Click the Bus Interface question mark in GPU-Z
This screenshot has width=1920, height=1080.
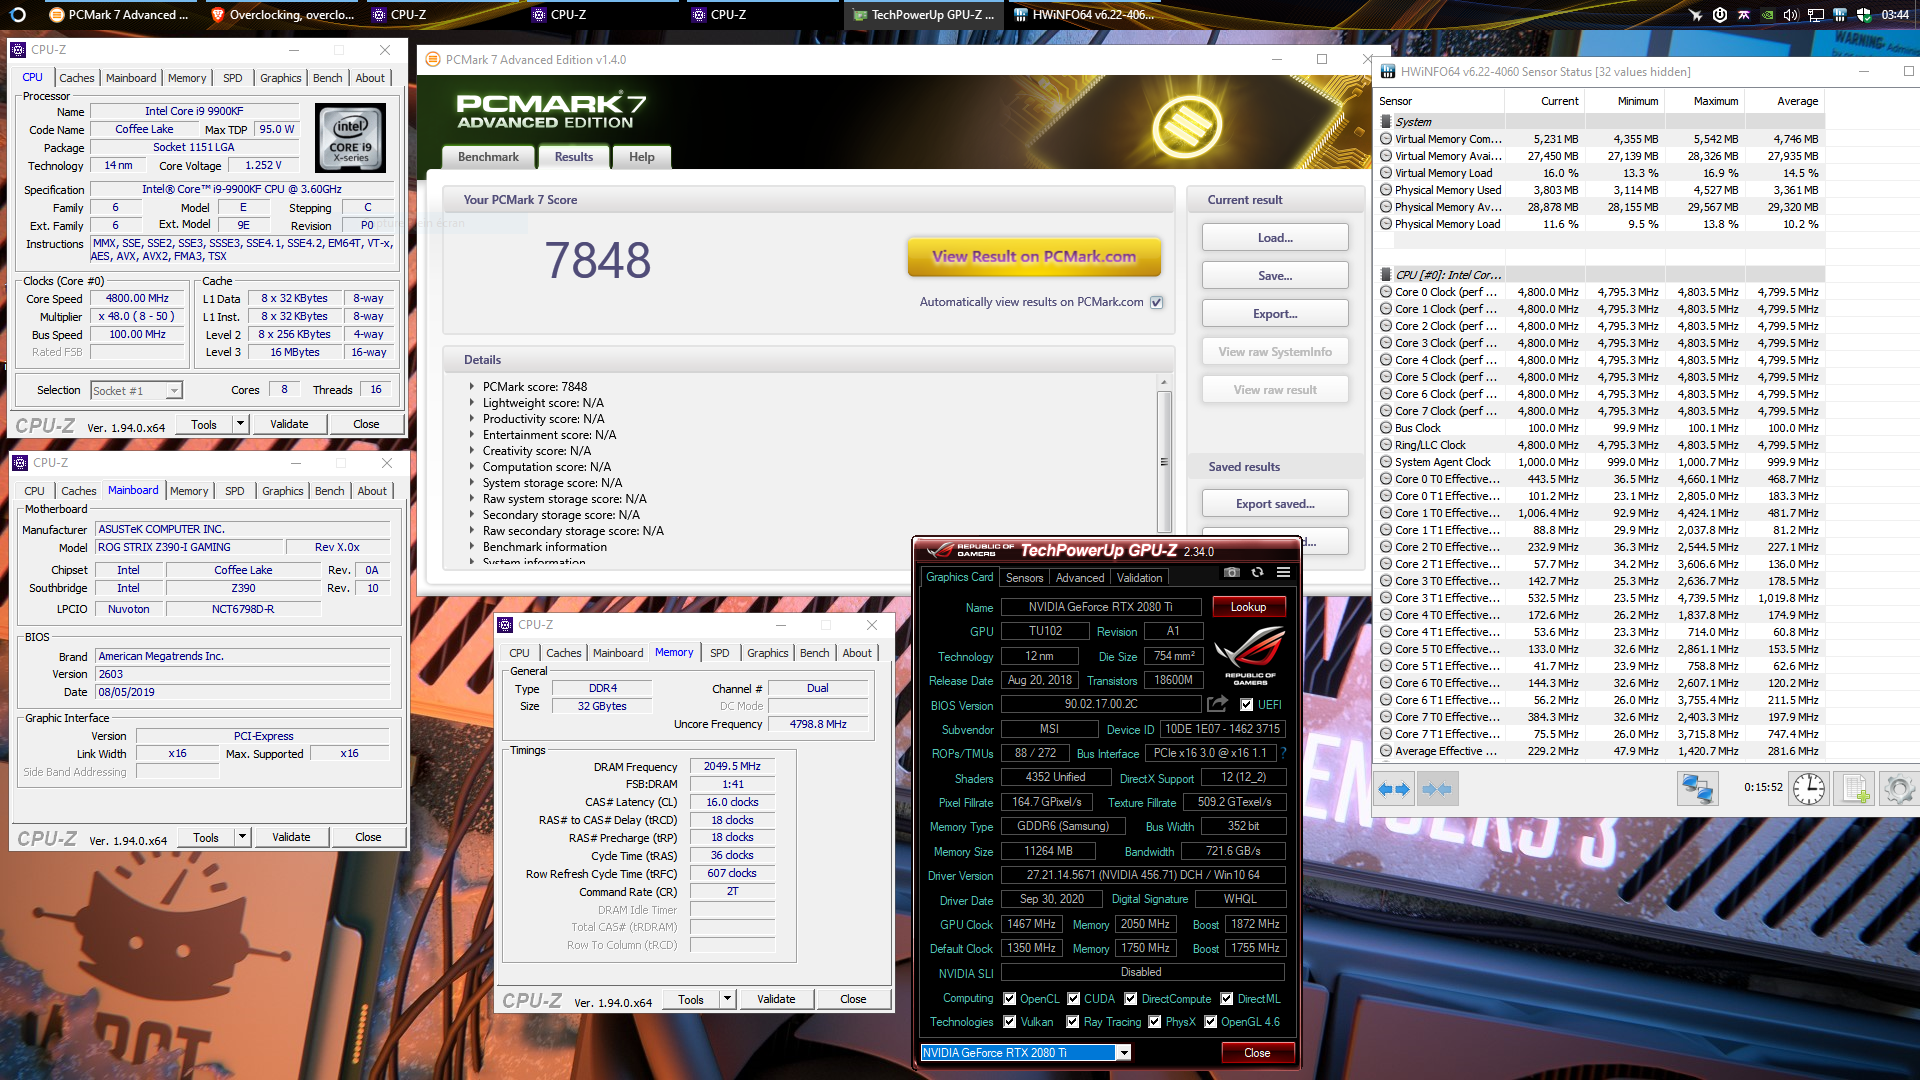click(1283, 753)
